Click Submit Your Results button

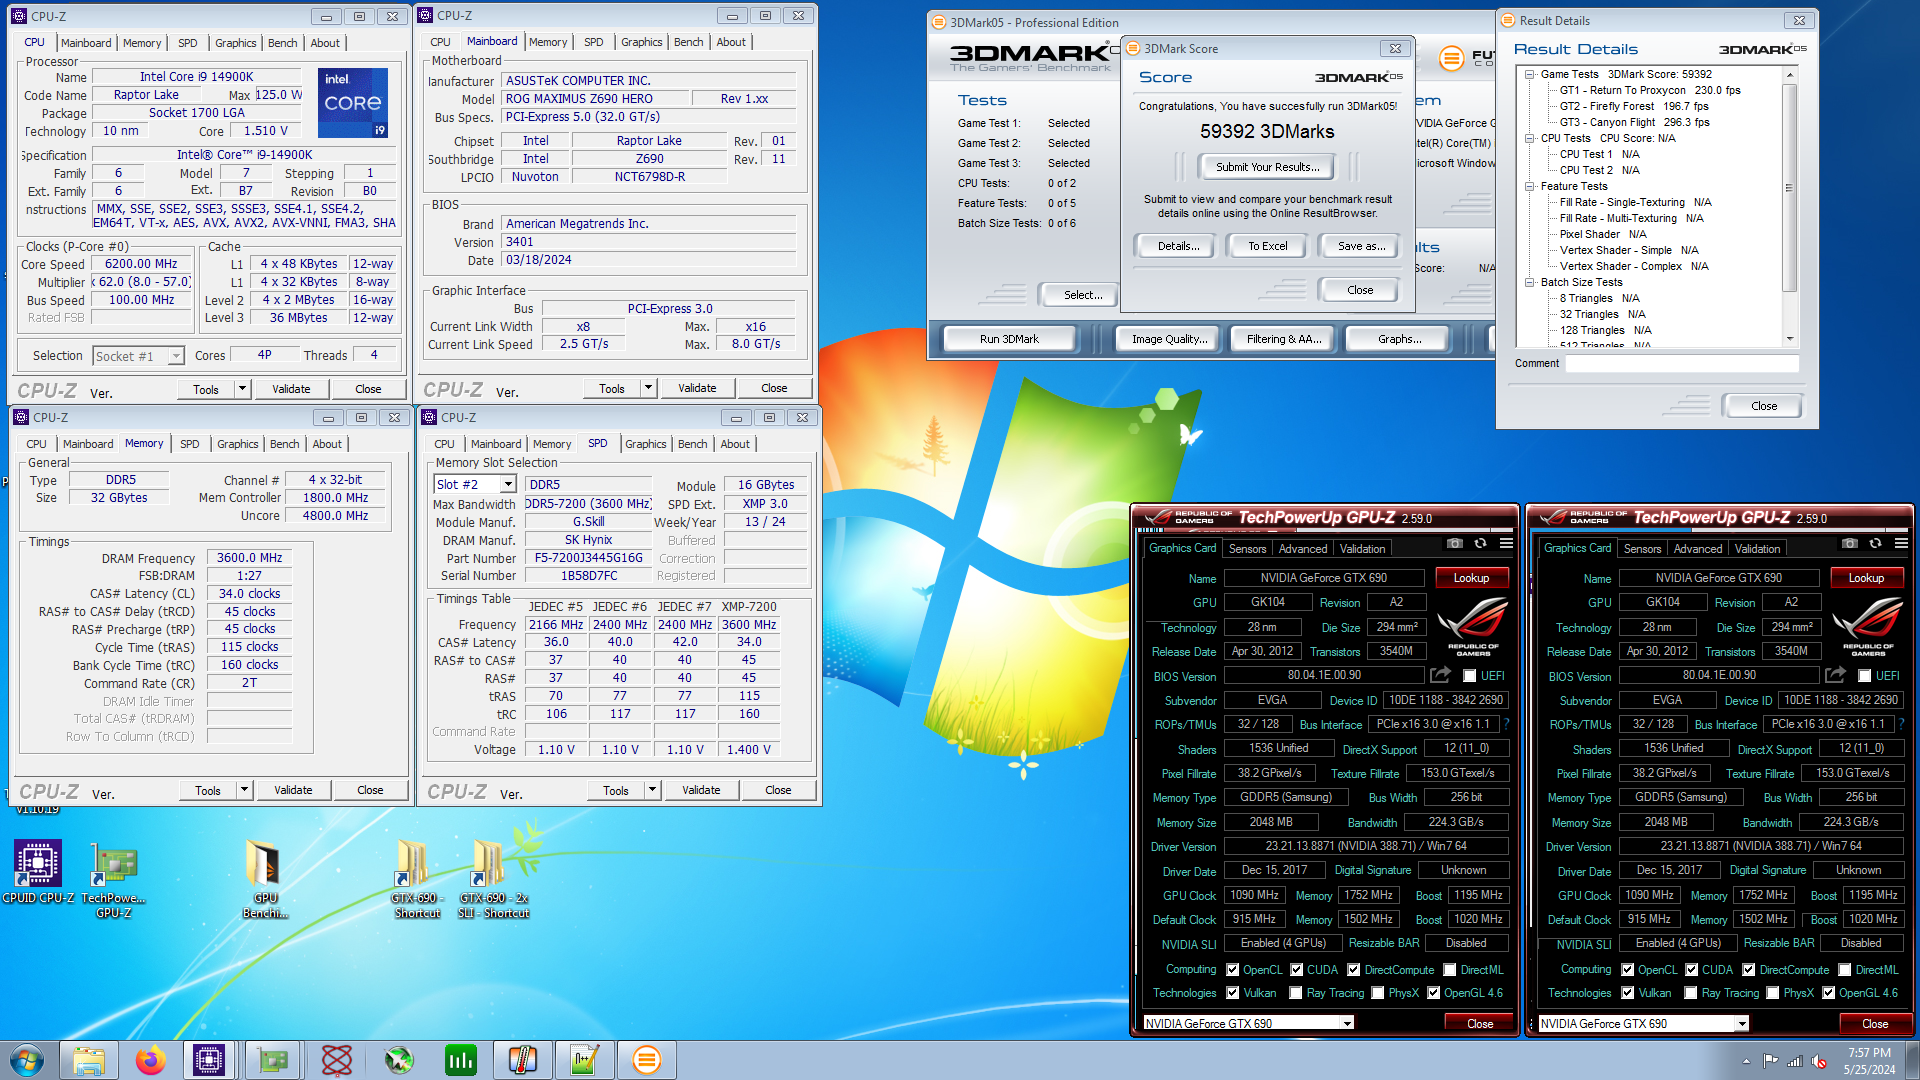pyautogui.click(x=1268, y=167)
